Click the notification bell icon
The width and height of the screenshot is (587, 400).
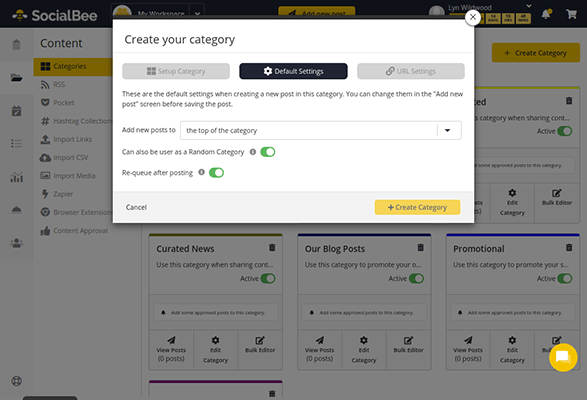[546, 14]
